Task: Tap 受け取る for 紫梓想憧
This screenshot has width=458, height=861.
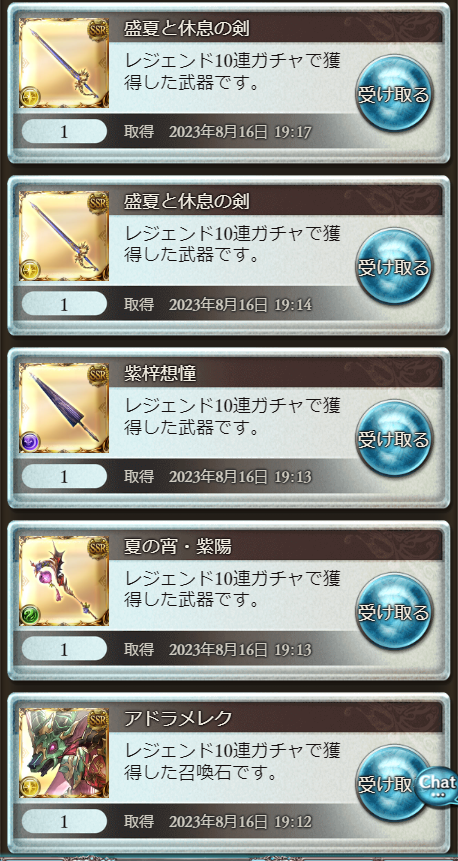Action: (393, 439)
